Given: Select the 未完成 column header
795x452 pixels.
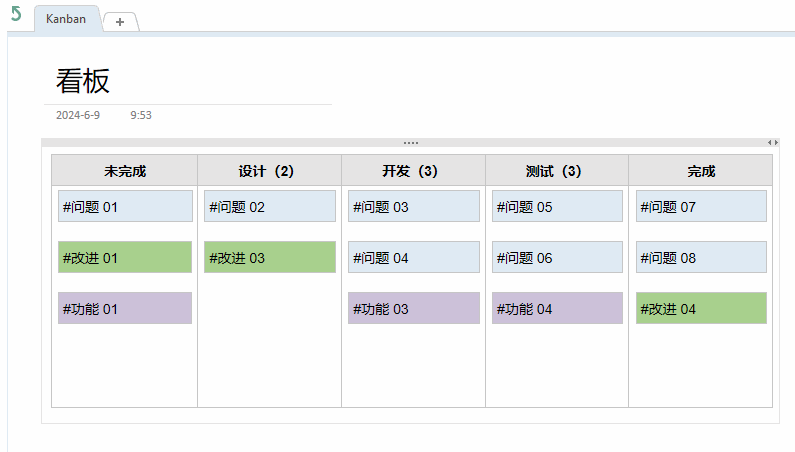Looking at the screenshot, I should tap(125, 171).
